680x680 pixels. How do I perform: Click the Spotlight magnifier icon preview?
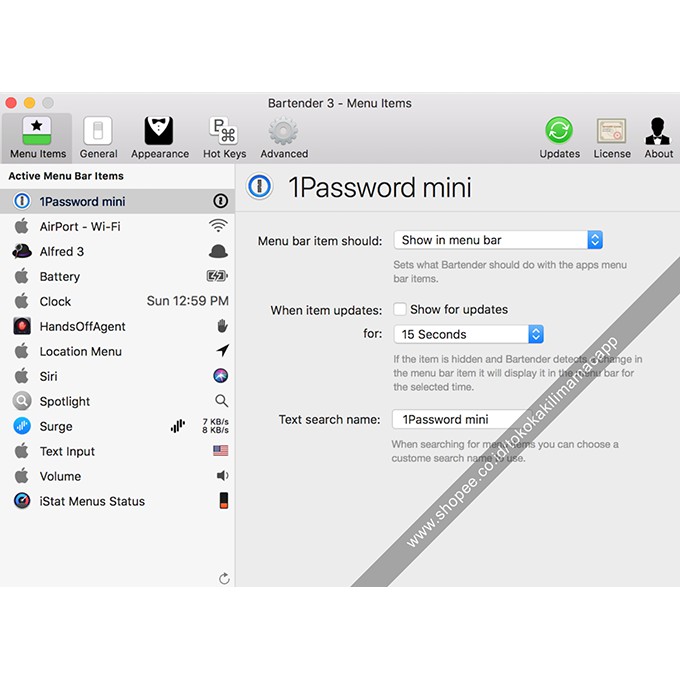click(x=222, y=401)
